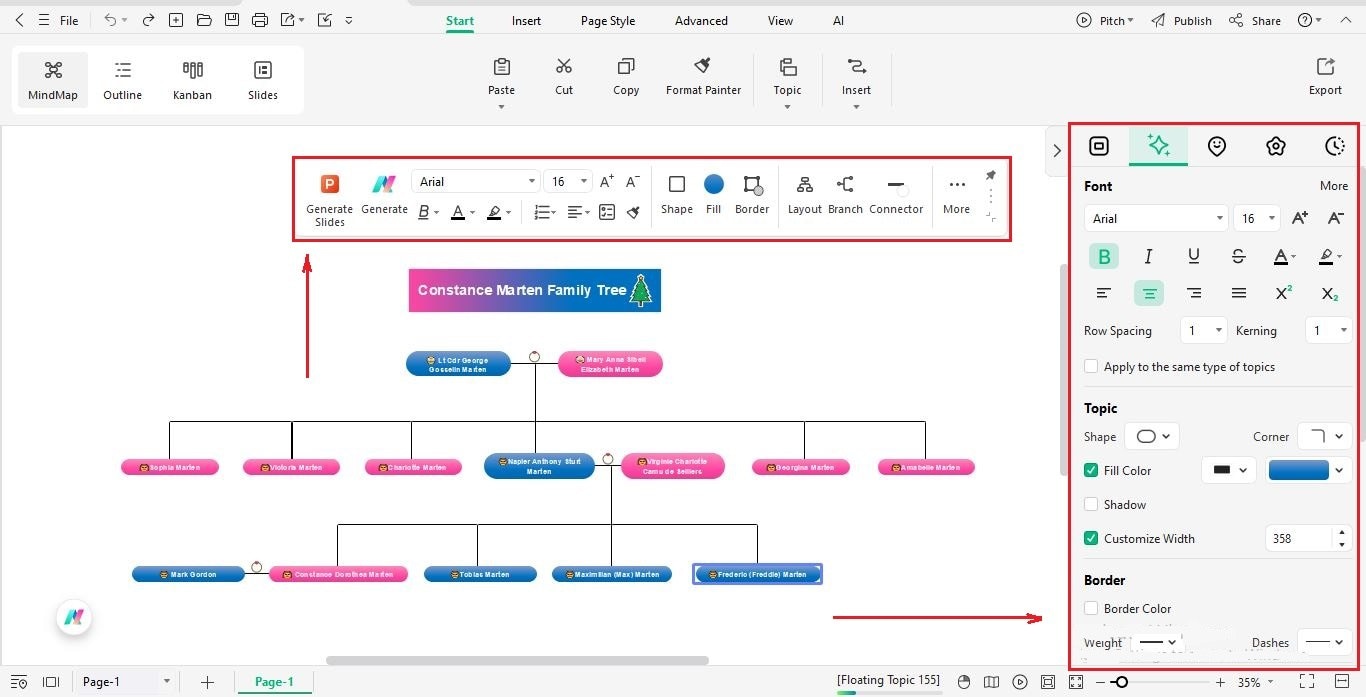
Task: Open Shape option in floating toolbar
Action: [x=677, y=195]
